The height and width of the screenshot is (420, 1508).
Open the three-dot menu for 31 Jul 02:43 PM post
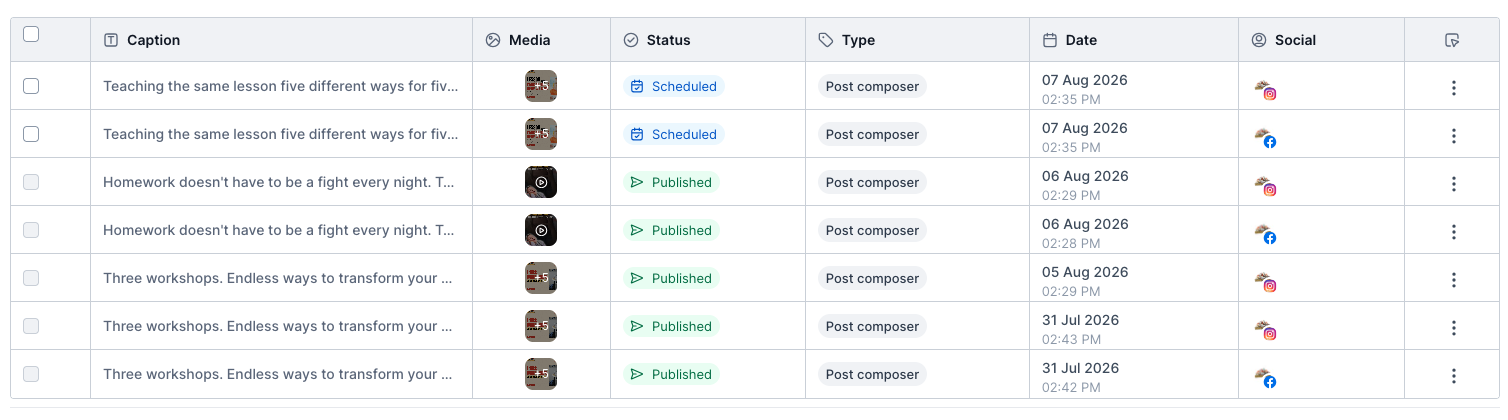[1454, 327]
